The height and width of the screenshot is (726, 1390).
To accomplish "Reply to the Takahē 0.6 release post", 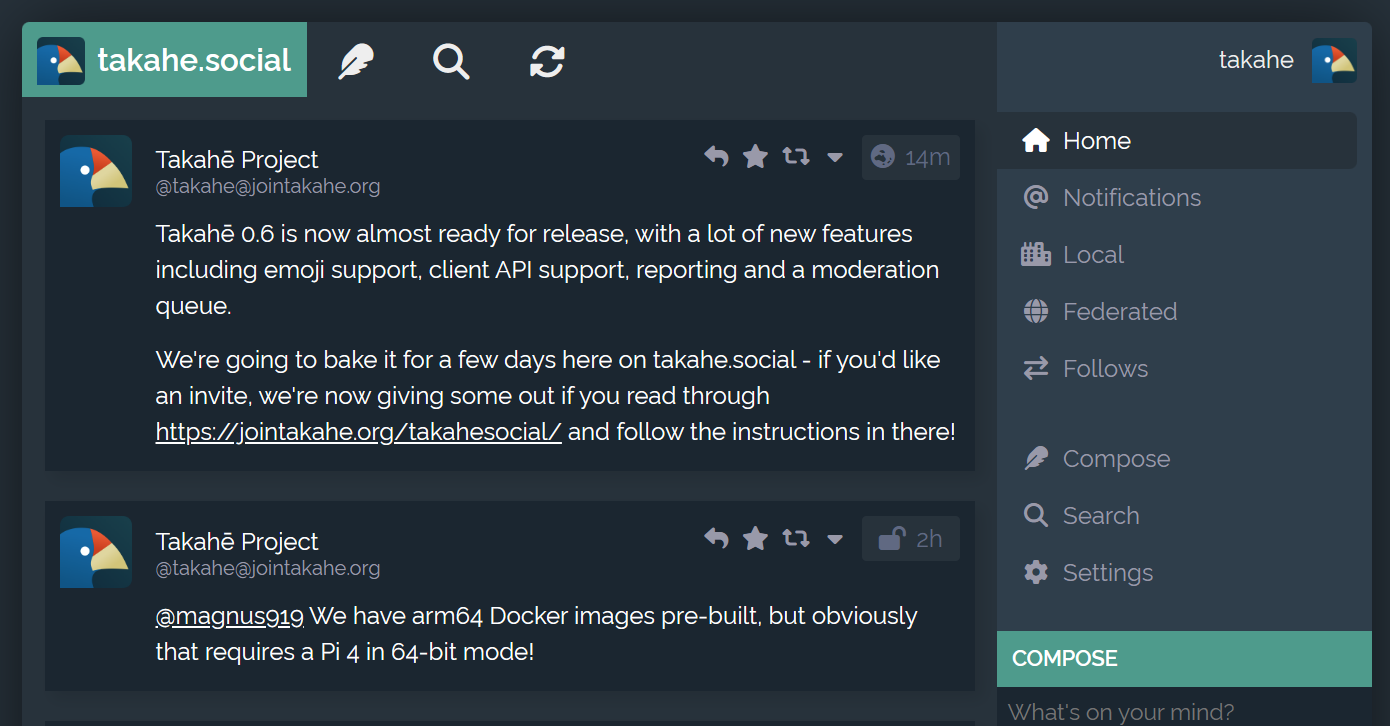I will (x=716, y=156).
